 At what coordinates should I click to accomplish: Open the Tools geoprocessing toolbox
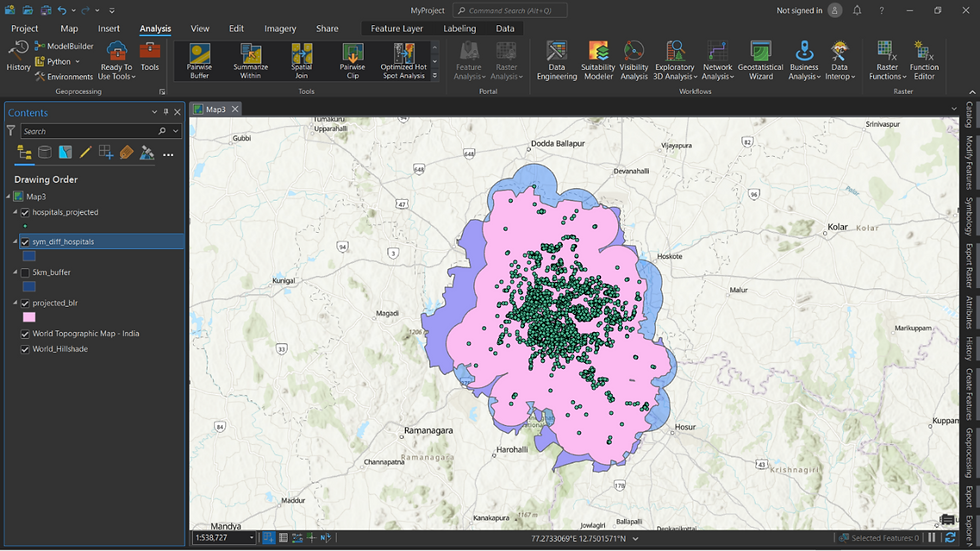point(150,56)
